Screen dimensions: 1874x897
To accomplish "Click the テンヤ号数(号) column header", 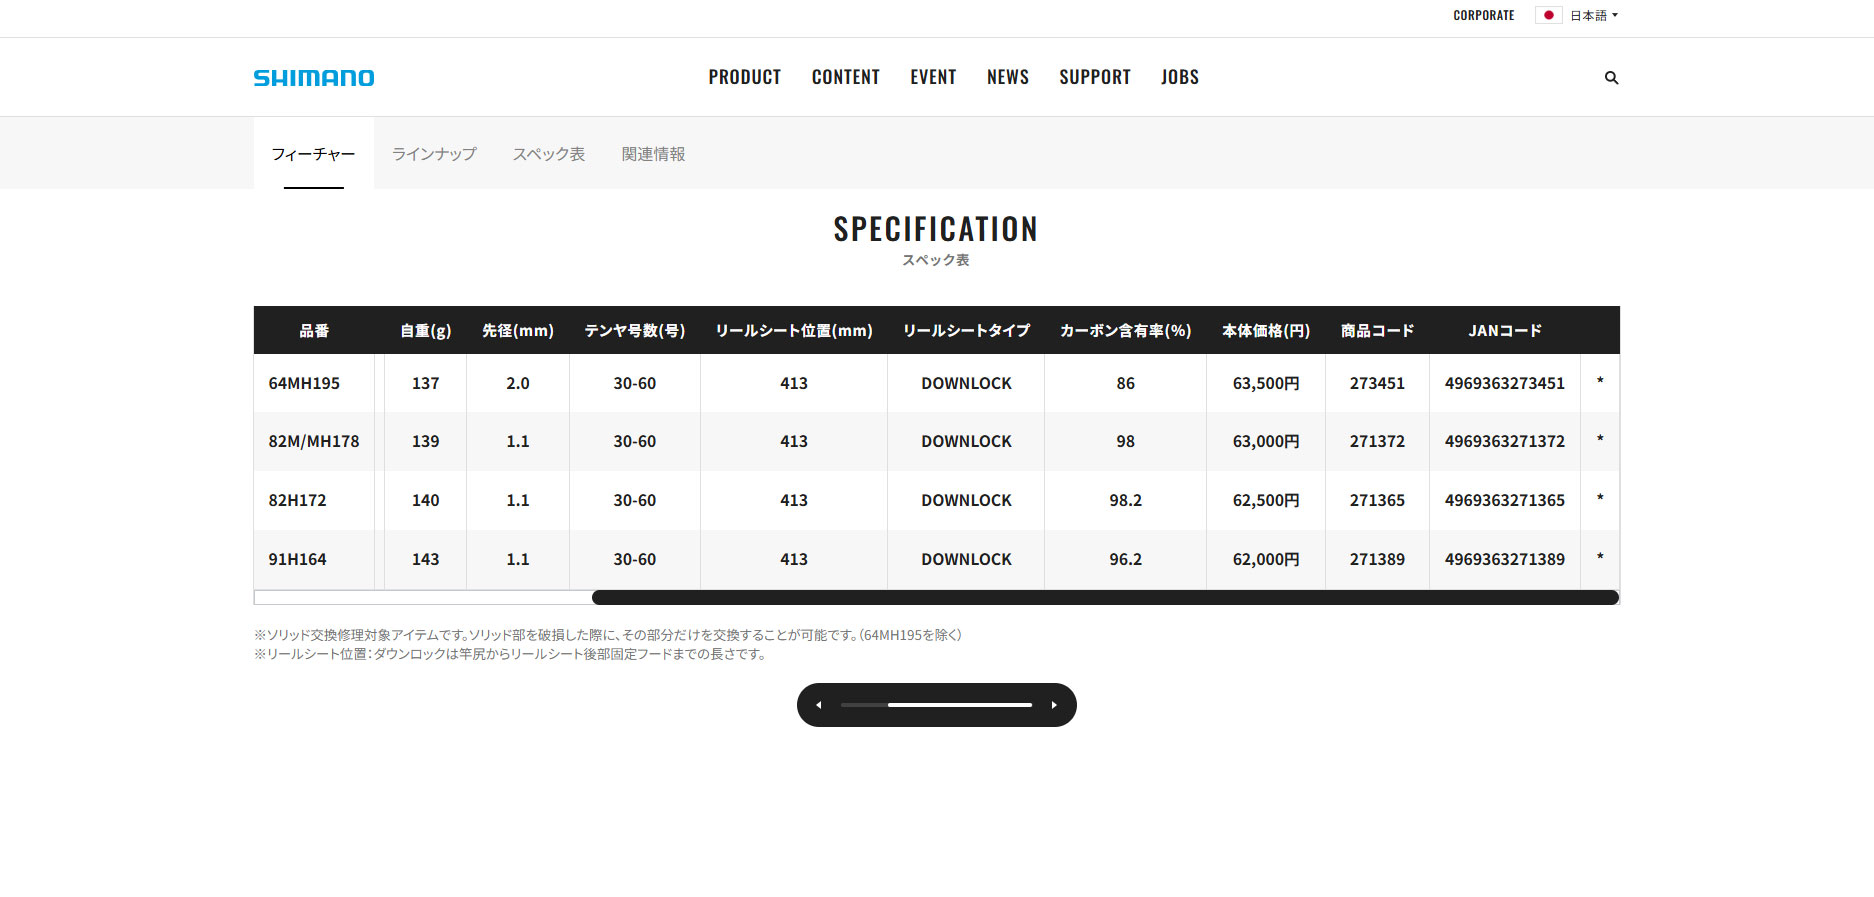I will [x=635, y=331].
